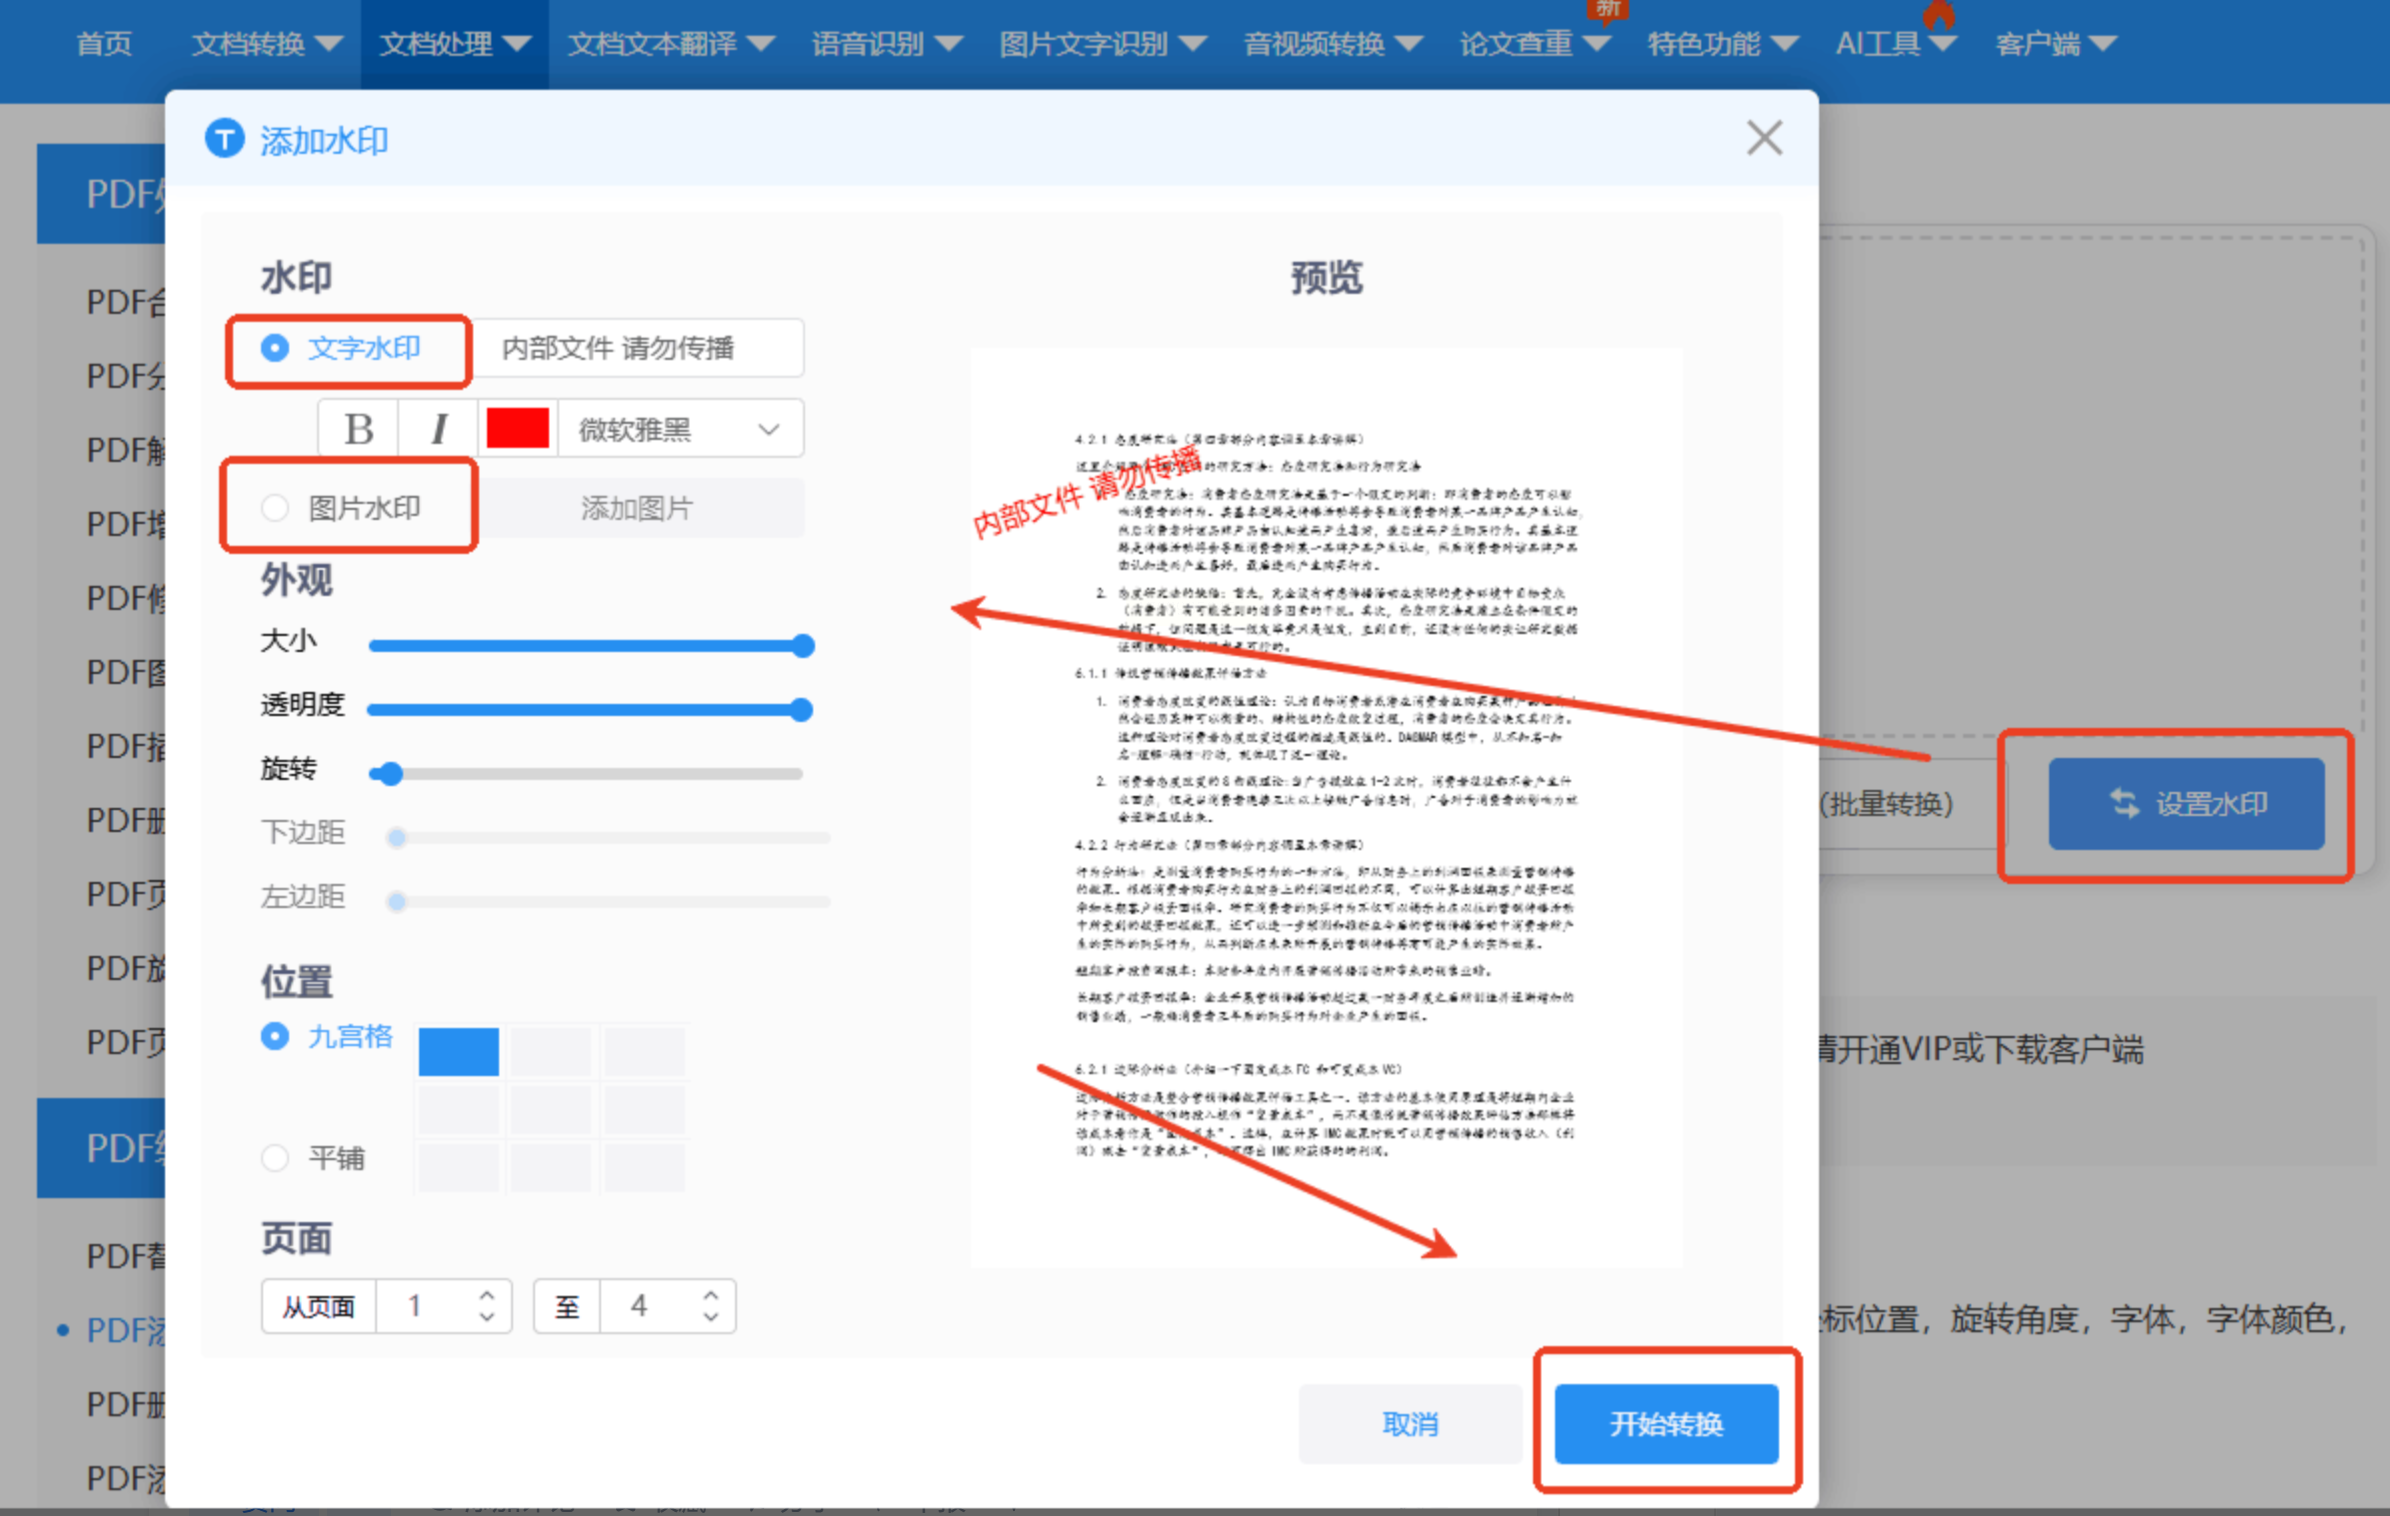
Task: Click the watermark text input field
Action: coord(636,348)
